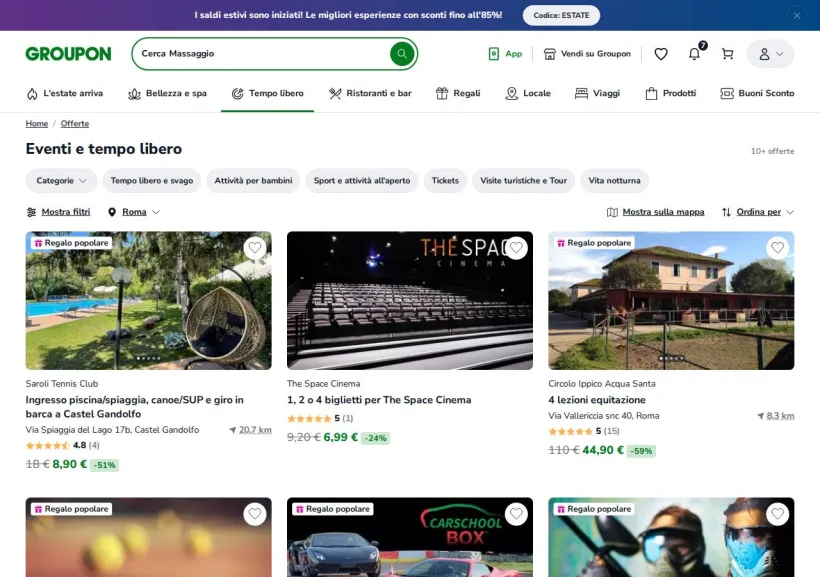Favorite the Carschool Box deal
820x577 pixels.
click(516, 514)
